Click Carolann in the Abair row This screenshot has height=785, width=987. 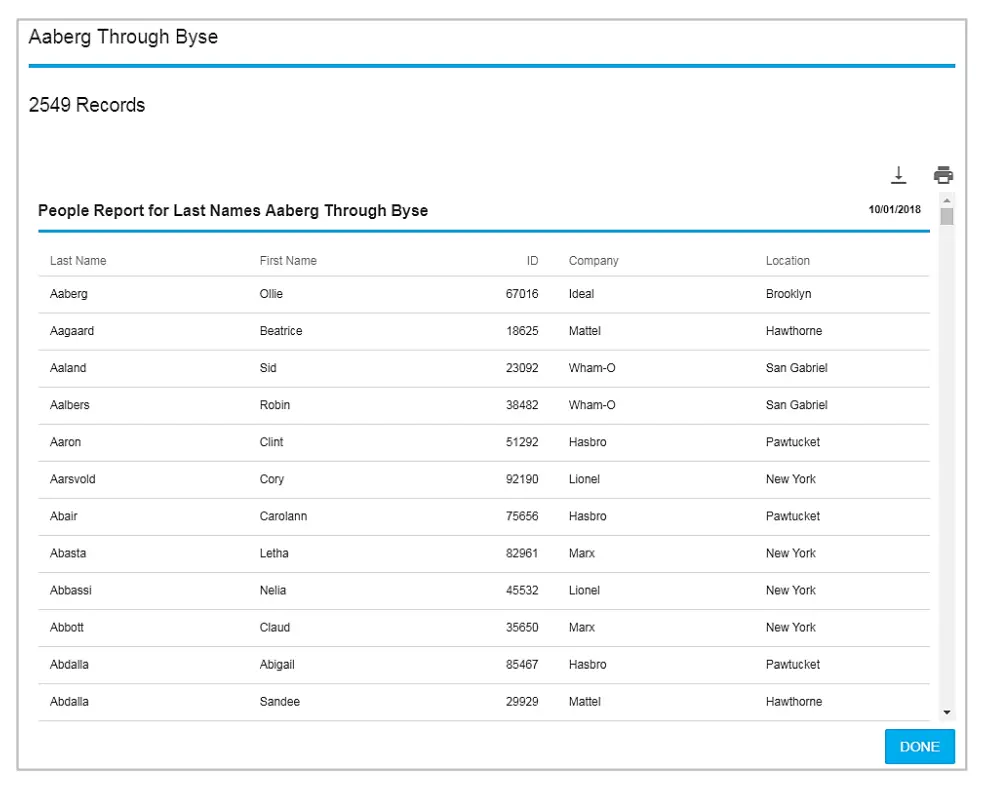click(x=283, y=516)
